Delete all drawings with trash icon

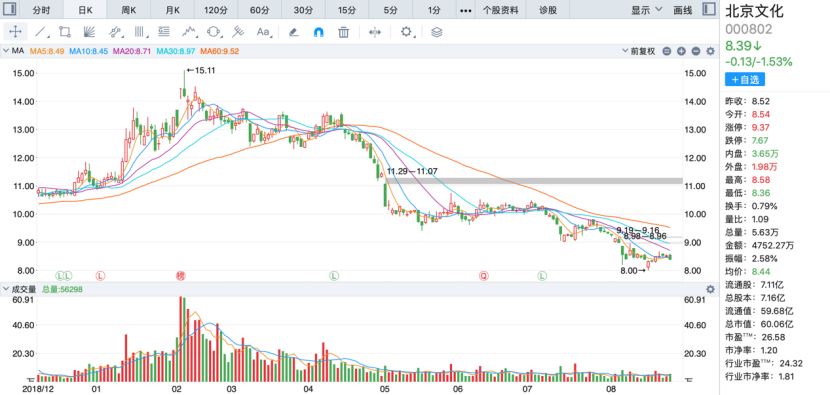(x=344, y=32)
